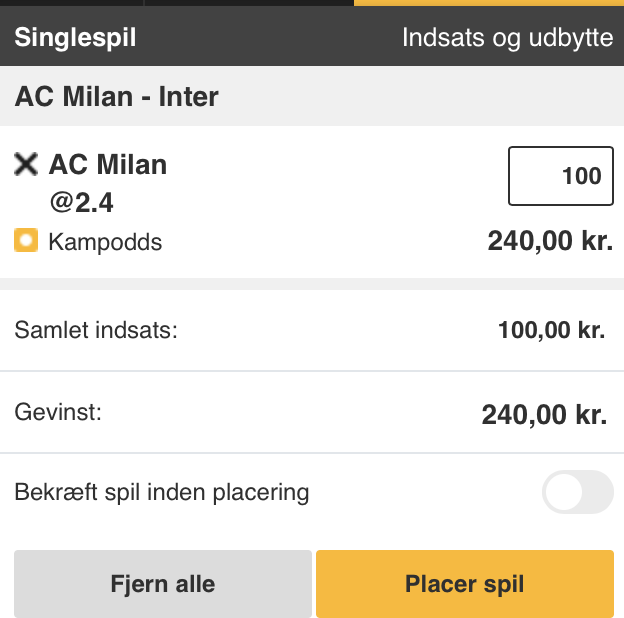
Task: Click the Bekræft spil inden placering label
Action: click(162, 493)
